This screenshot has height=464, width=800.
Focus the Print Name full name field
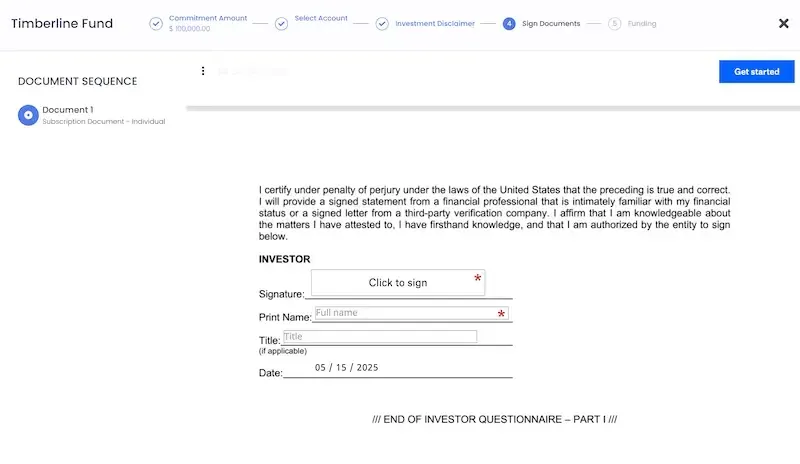411,313
